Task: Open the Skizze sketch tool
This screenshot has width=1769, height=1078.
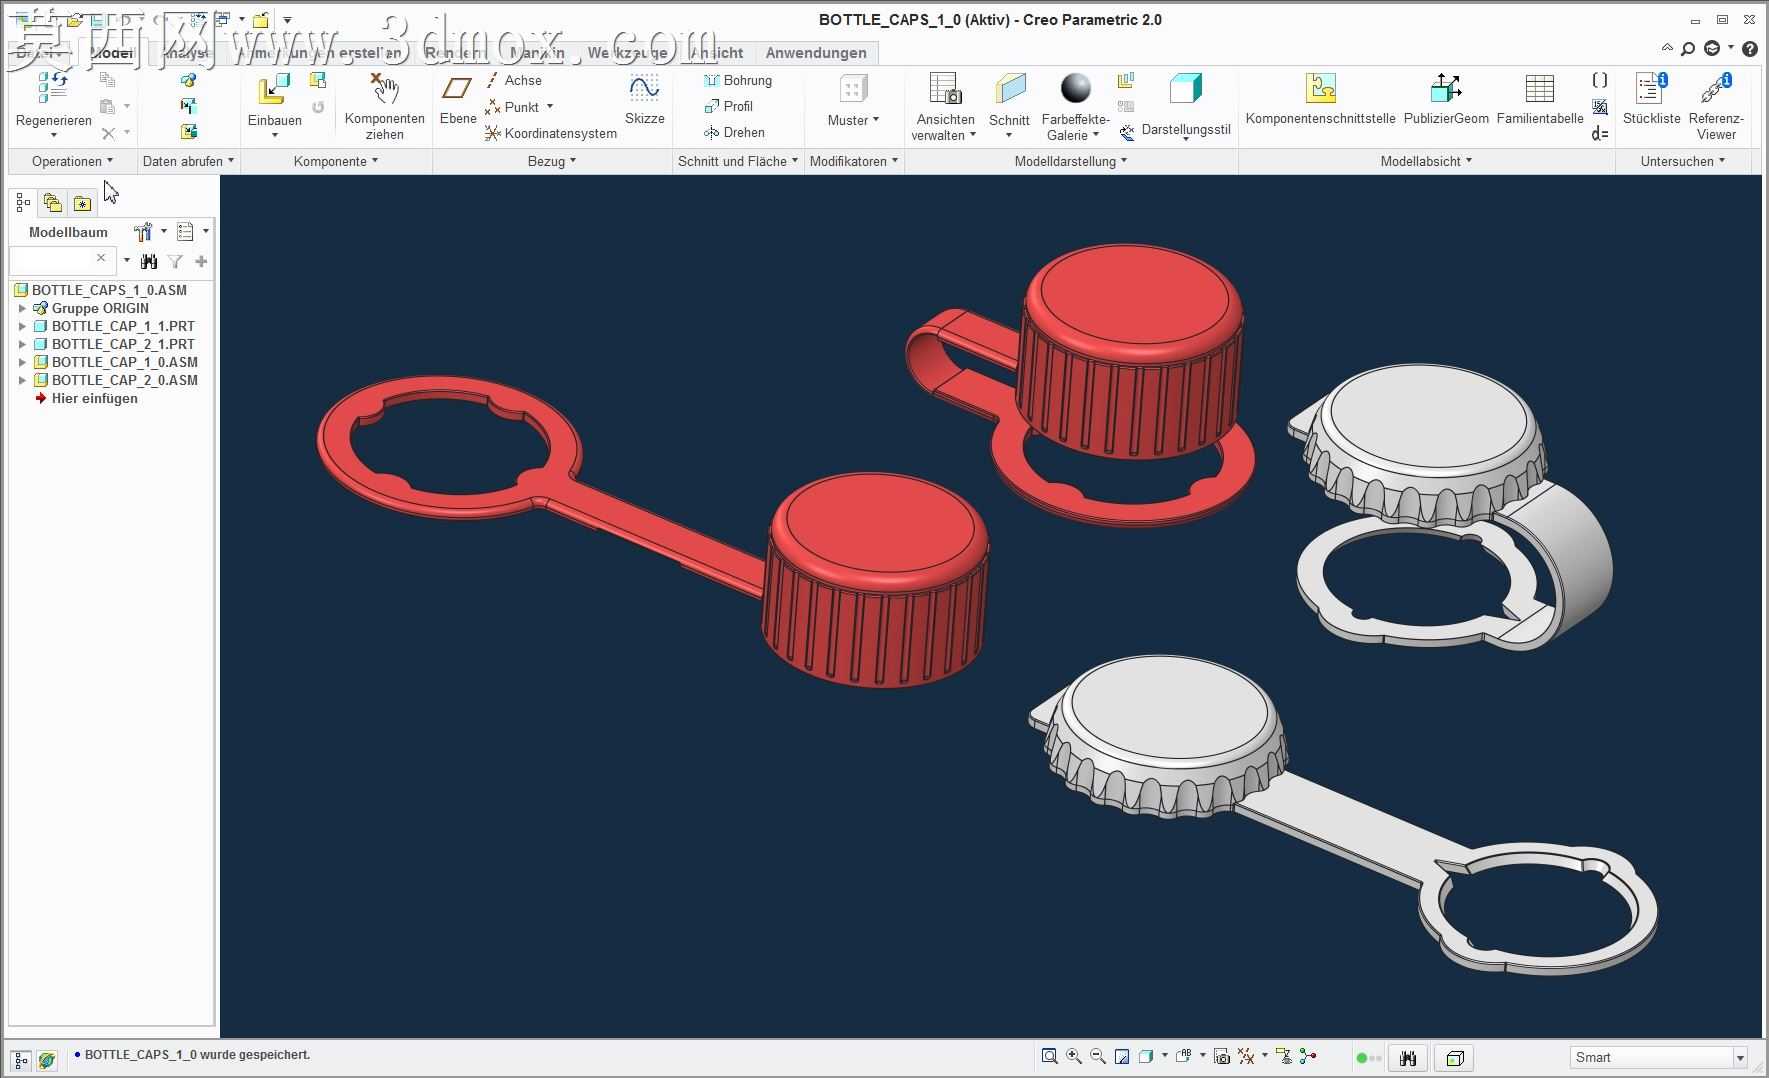Action: click(x=644, y=88)
